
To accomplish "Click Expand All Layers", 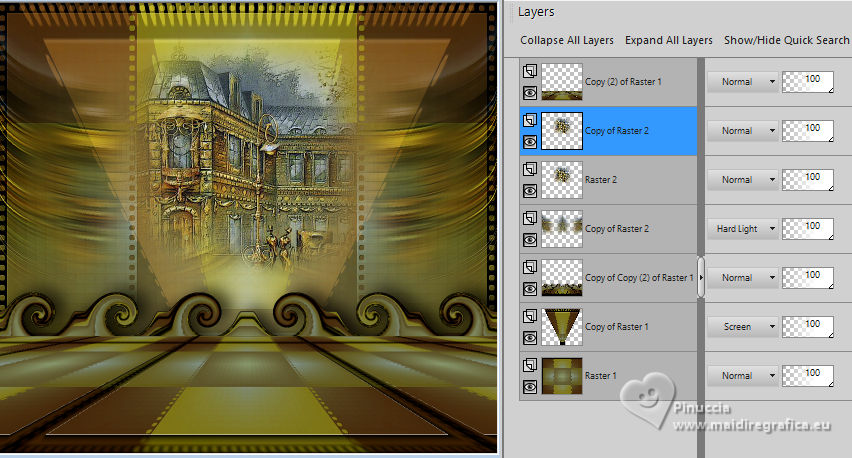I will 668,40.
